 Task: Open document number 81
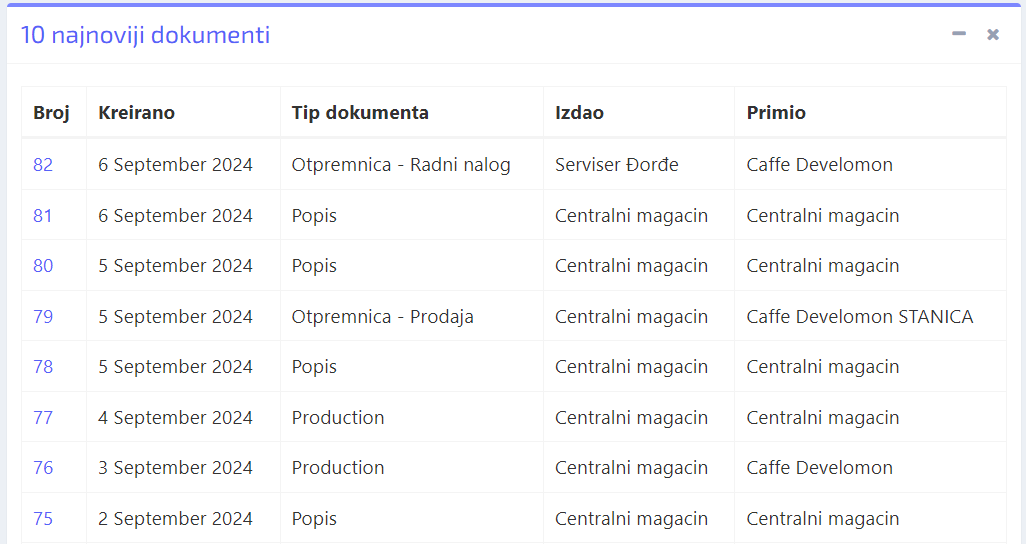click(x=43, y=215)
